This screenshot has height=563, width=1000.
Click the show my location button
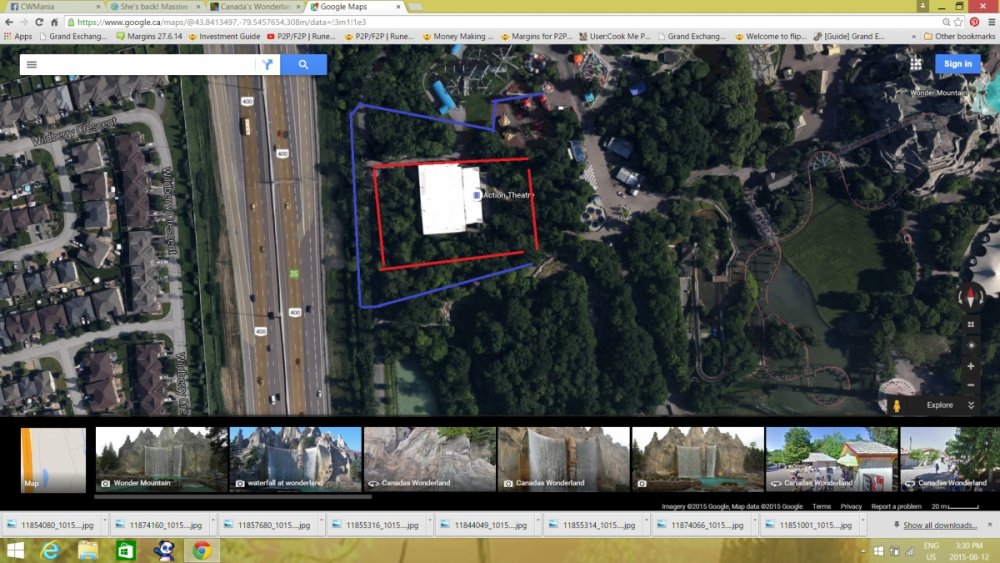[x=970, y=345]
